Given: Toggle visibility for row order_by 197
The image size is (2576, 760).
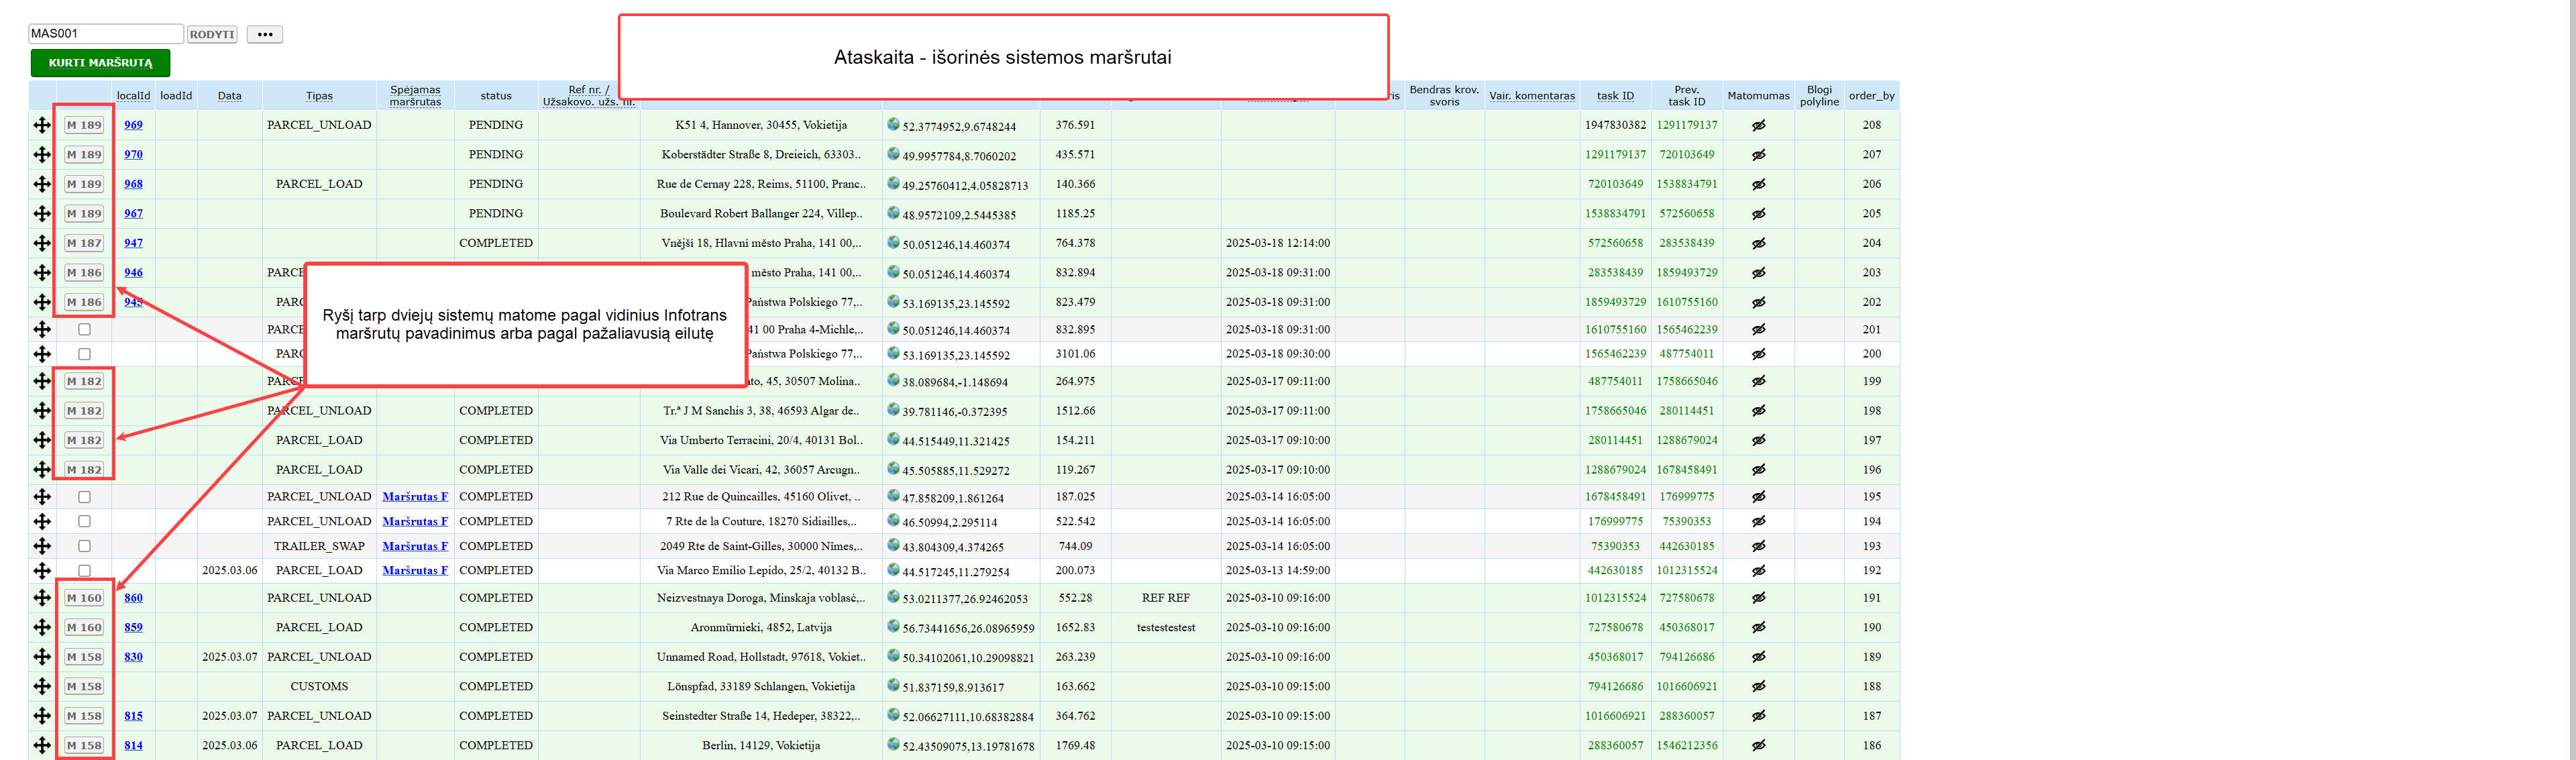Looking at the screenshot, I should point(1758,440).
